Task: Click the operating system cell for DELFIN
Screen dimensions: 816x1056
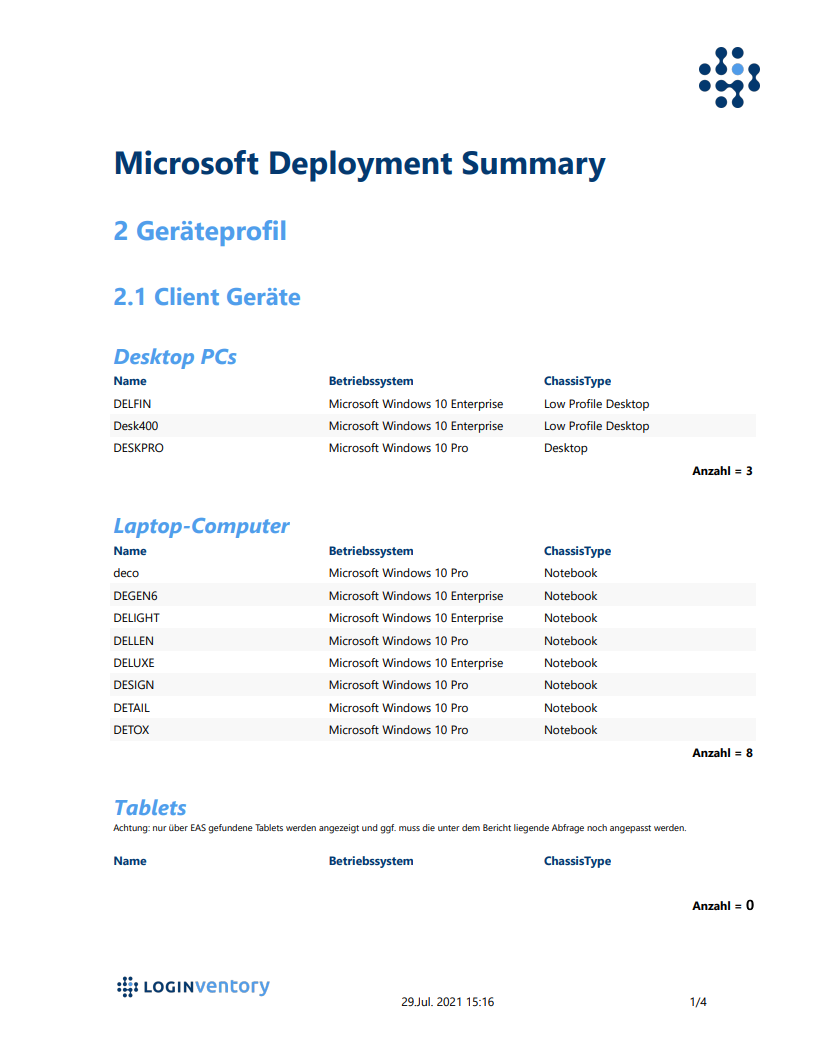Action: (x=416, y=404)
